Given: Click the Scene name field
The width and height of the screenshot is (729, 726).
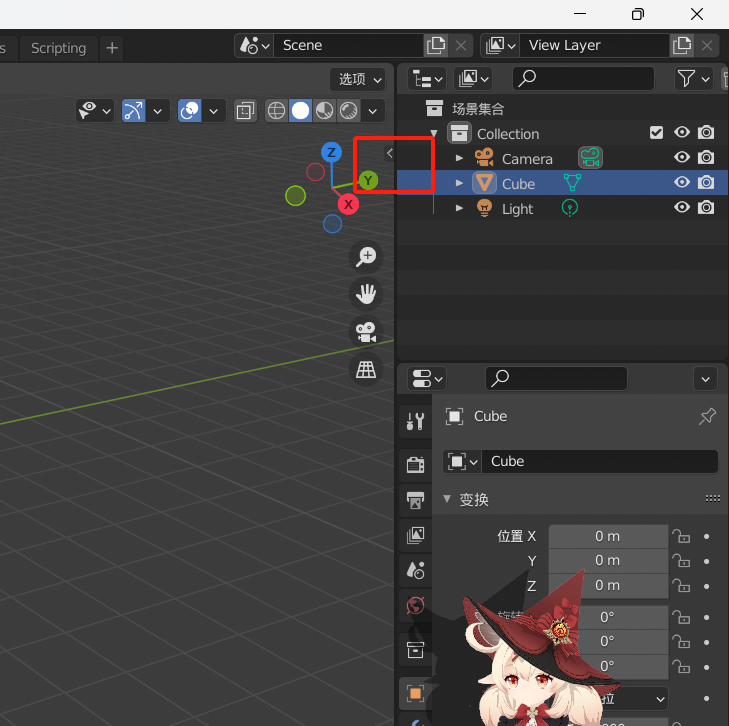Looking at the screenshot, I should [349, 46].
